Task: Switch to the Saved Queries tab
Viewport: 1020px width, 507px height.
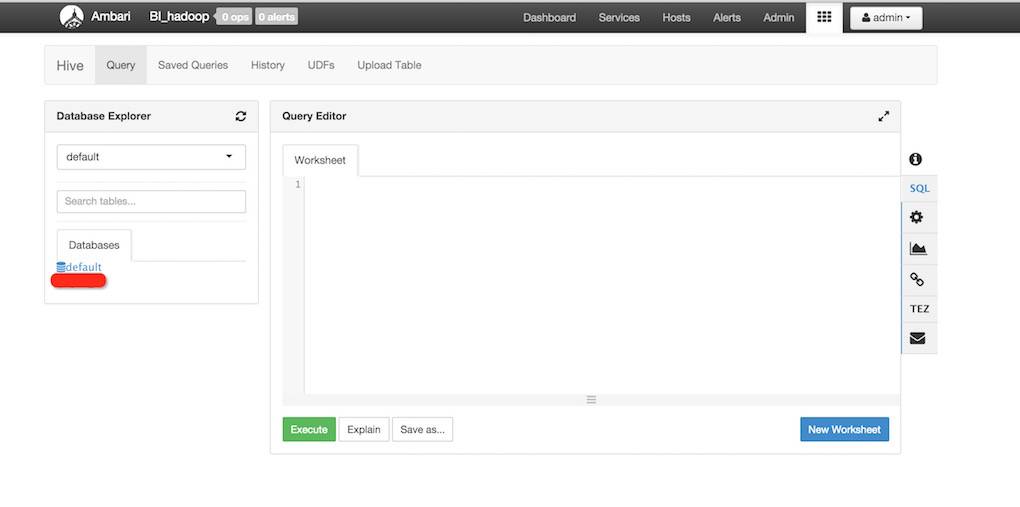Action: click(x=193, y=65)
